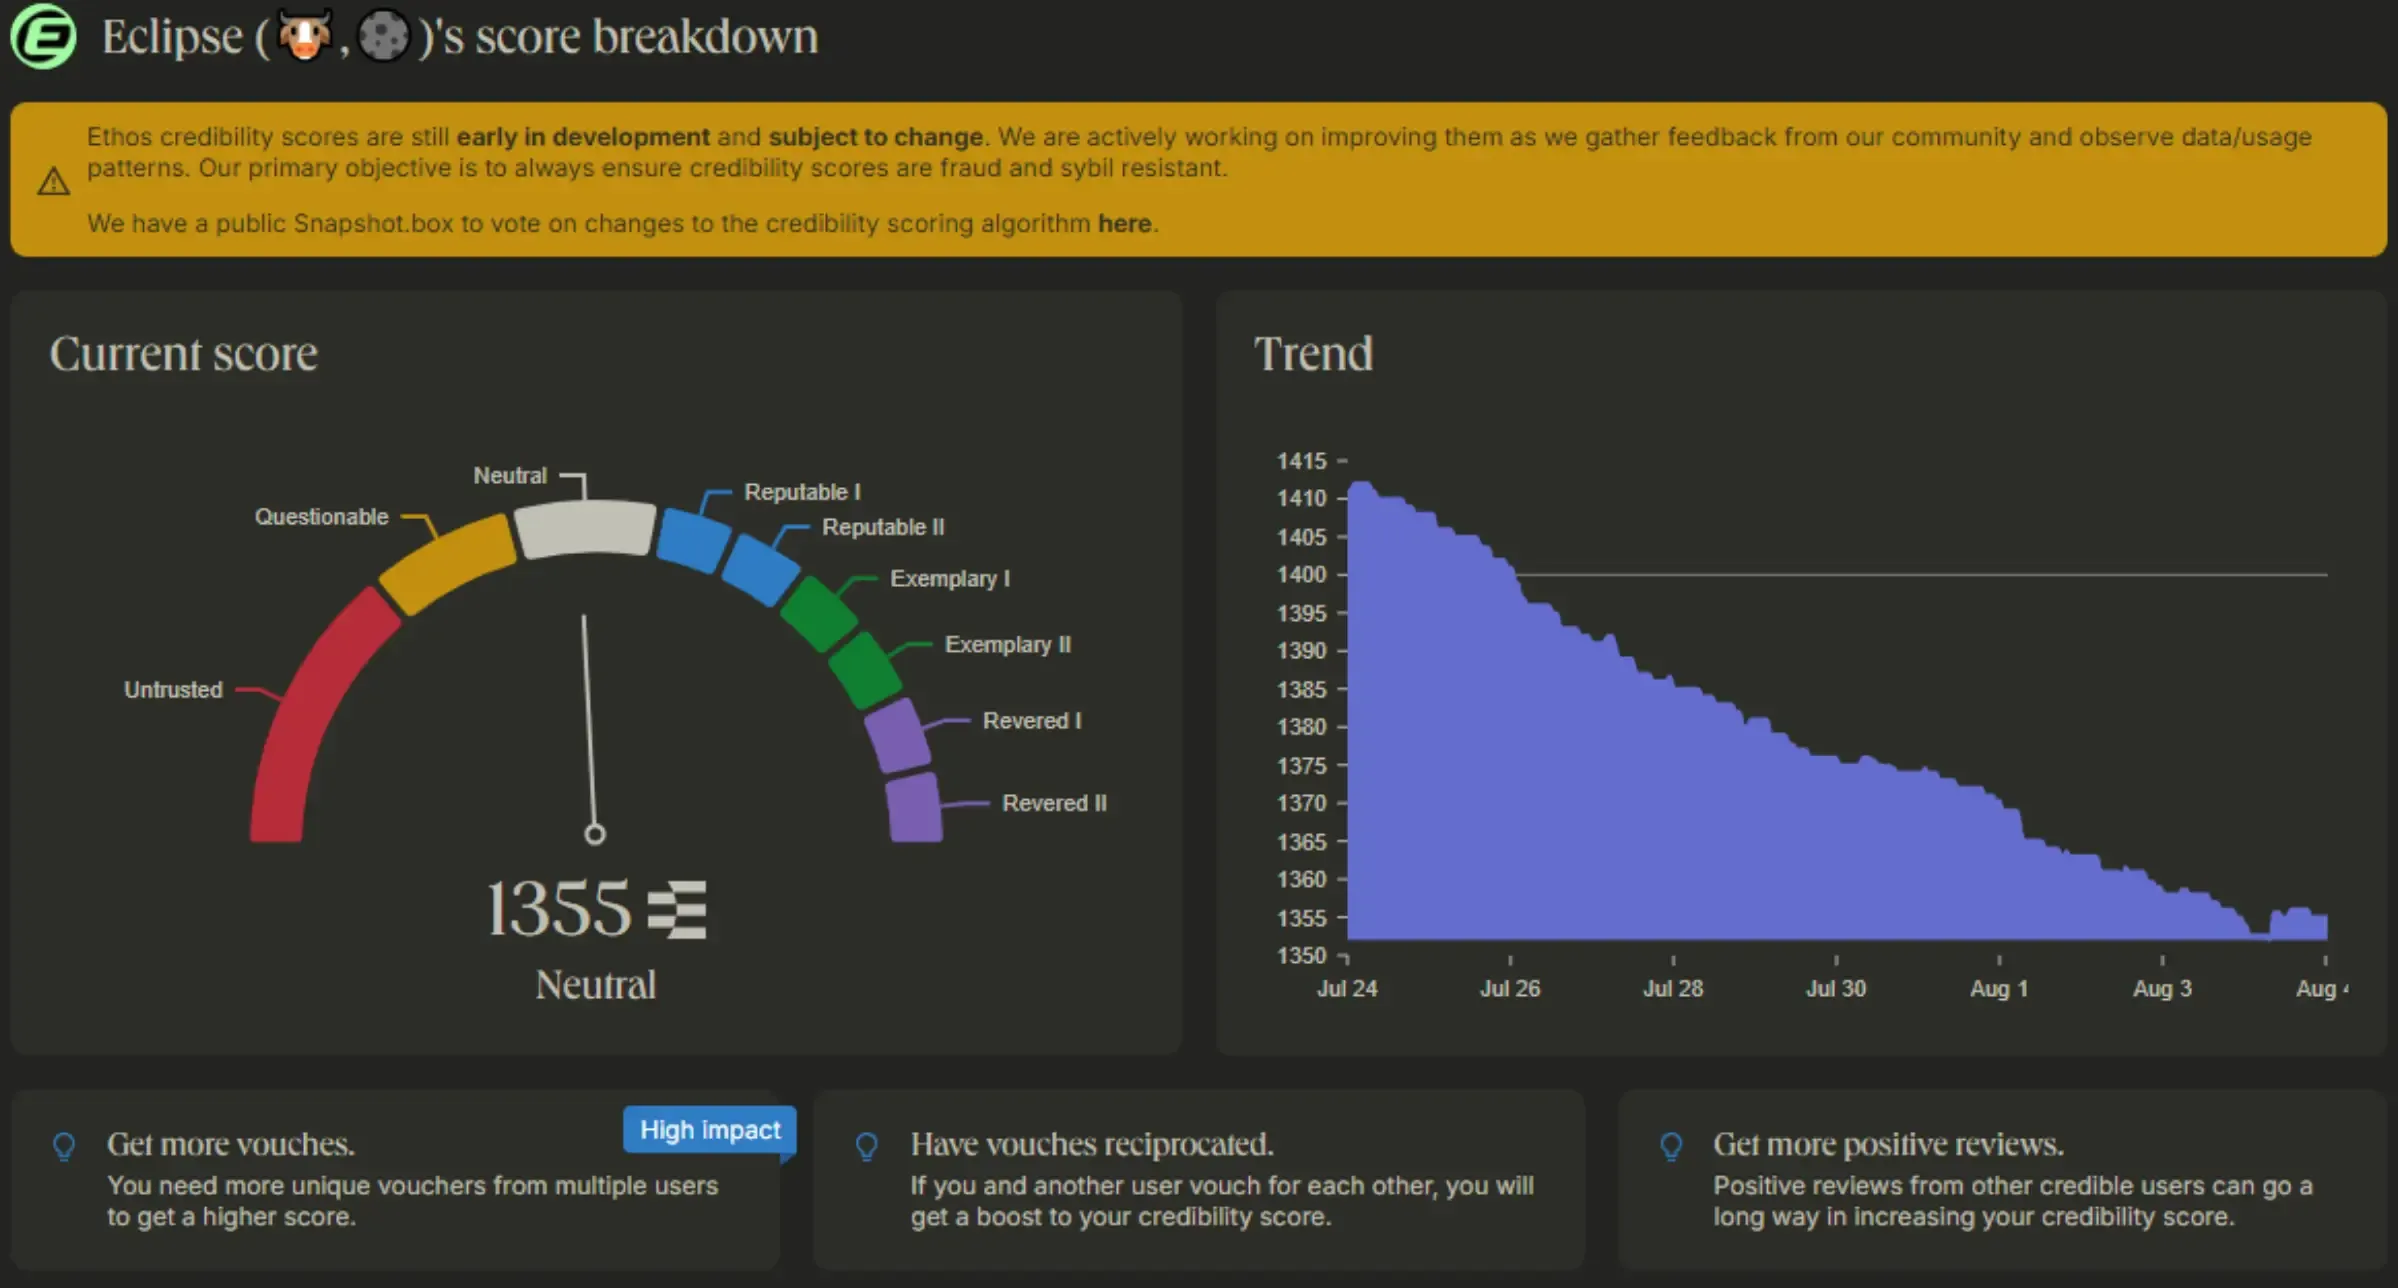Click the cow emoji avatar in title
The image size is (2398, 1288).
pos(304,36)
